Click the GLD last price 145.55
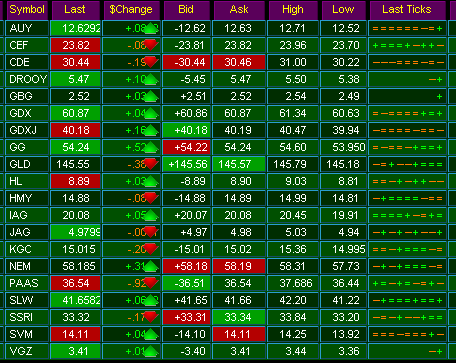 click(75, 164)
